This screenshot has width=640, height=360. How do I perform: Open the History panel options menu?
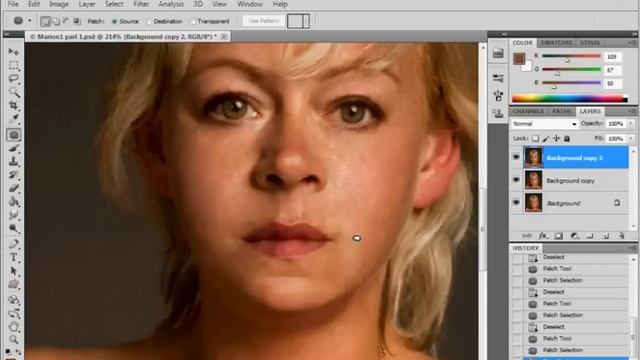[633, 248]
